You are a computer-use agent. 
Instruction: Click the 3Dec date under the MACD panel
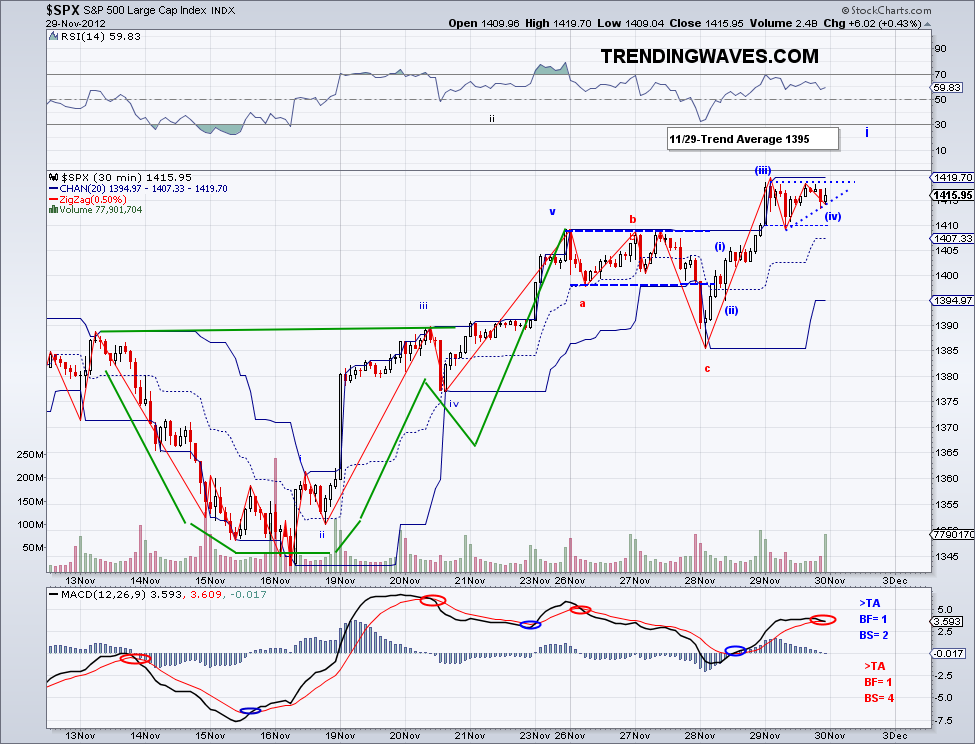(894, 735)
